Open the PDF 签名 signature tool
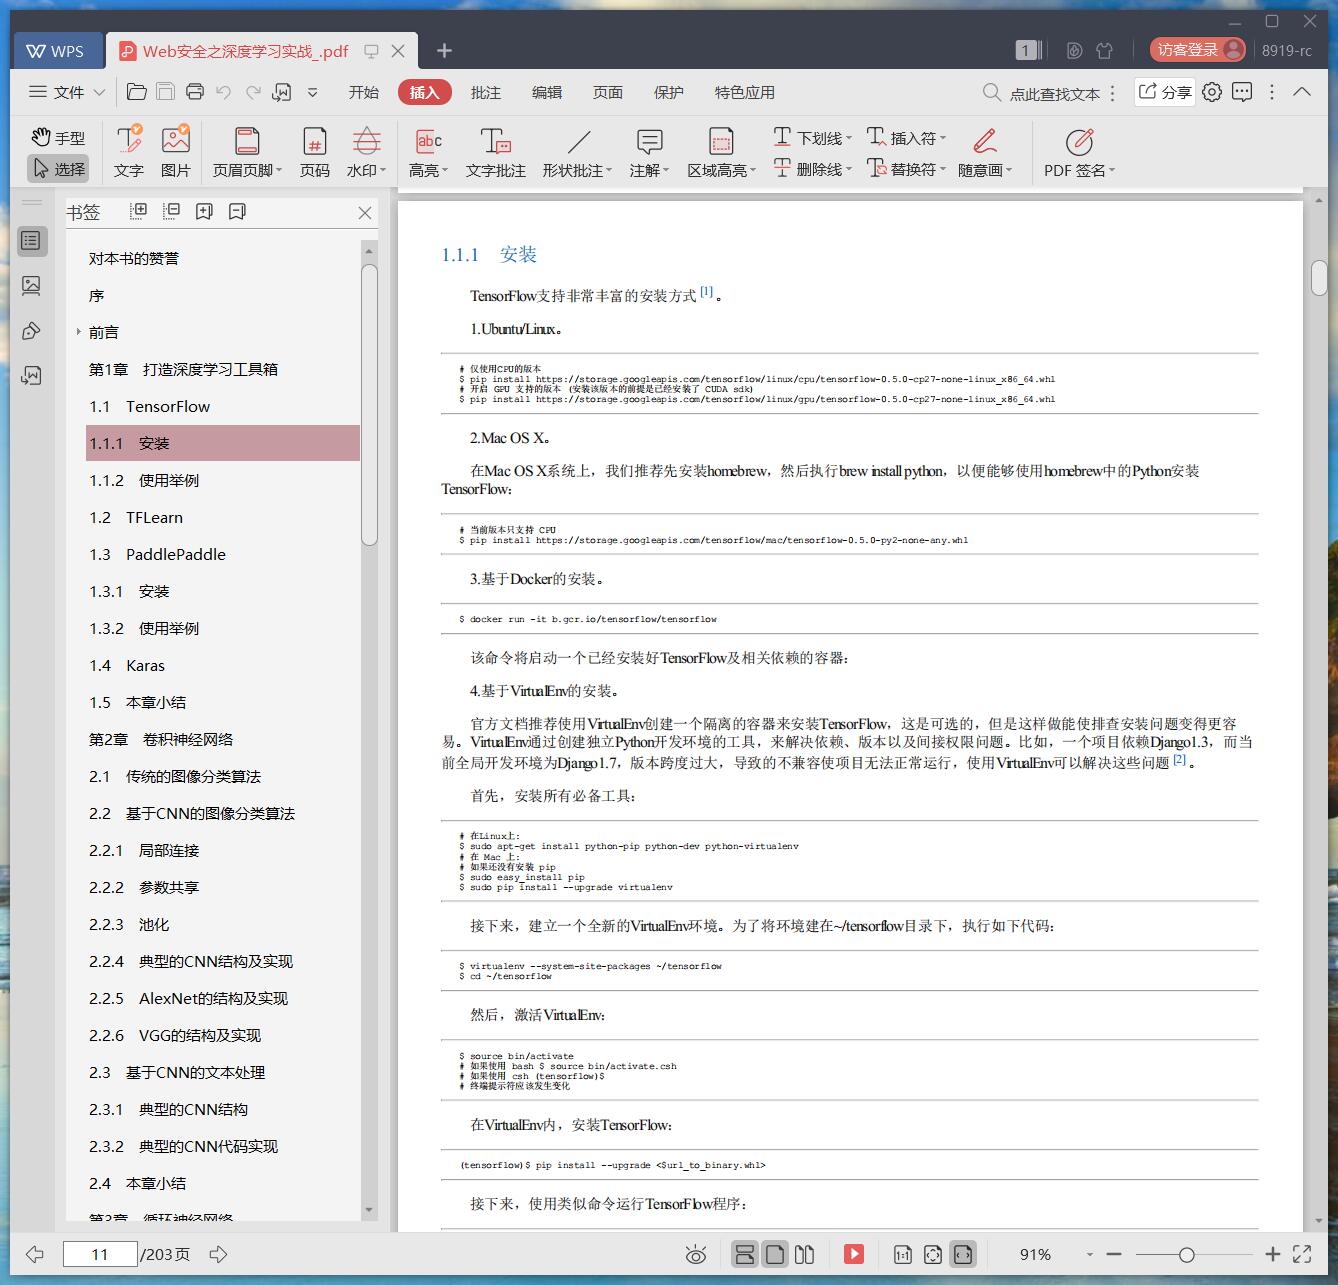The height and width of the screenshot is (1285, 1338). tap(1079, 152)
